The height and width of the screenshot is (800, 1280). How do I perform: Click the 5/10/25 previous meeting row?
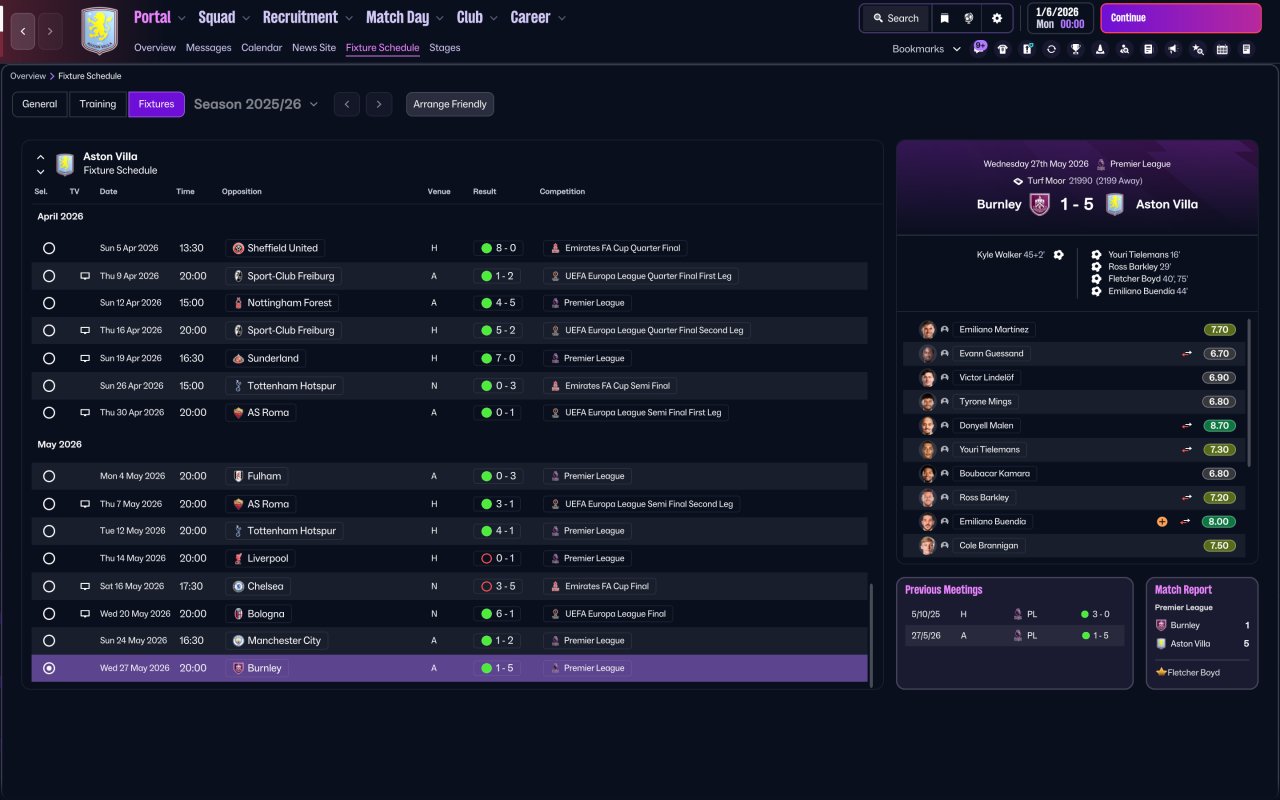tap(1014, 614)
